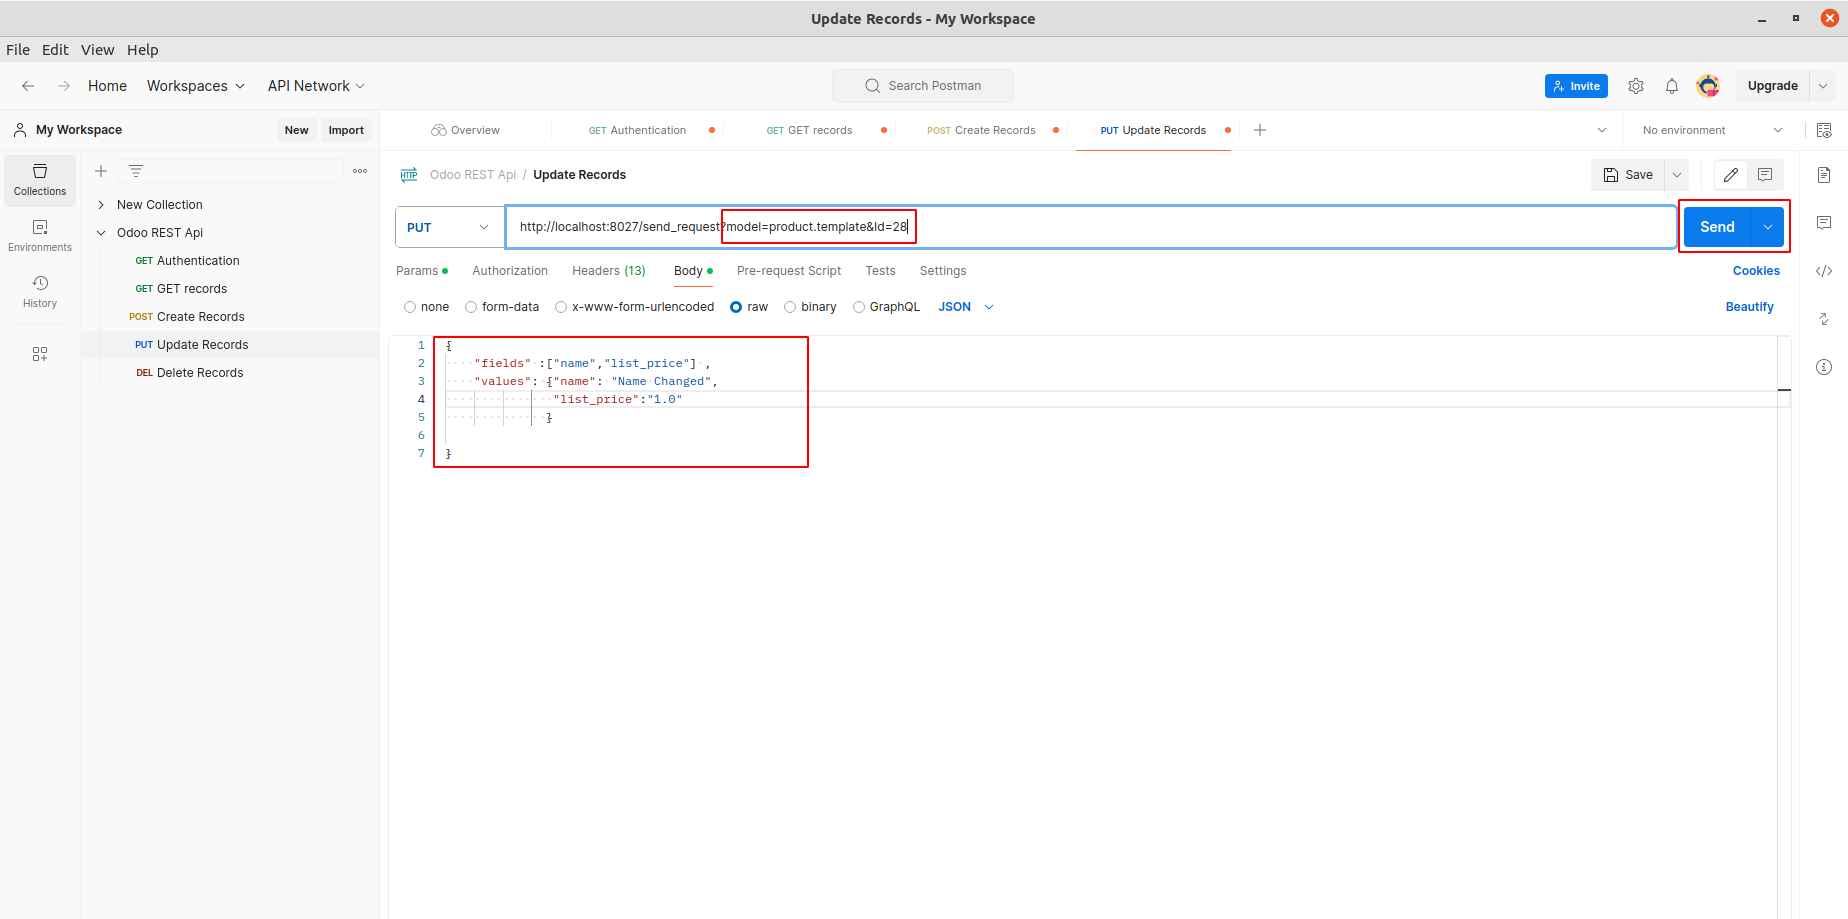Open Environments in the sidebar
The height and width of the screenshot is (919, 1848).
(x=40, y=236)
